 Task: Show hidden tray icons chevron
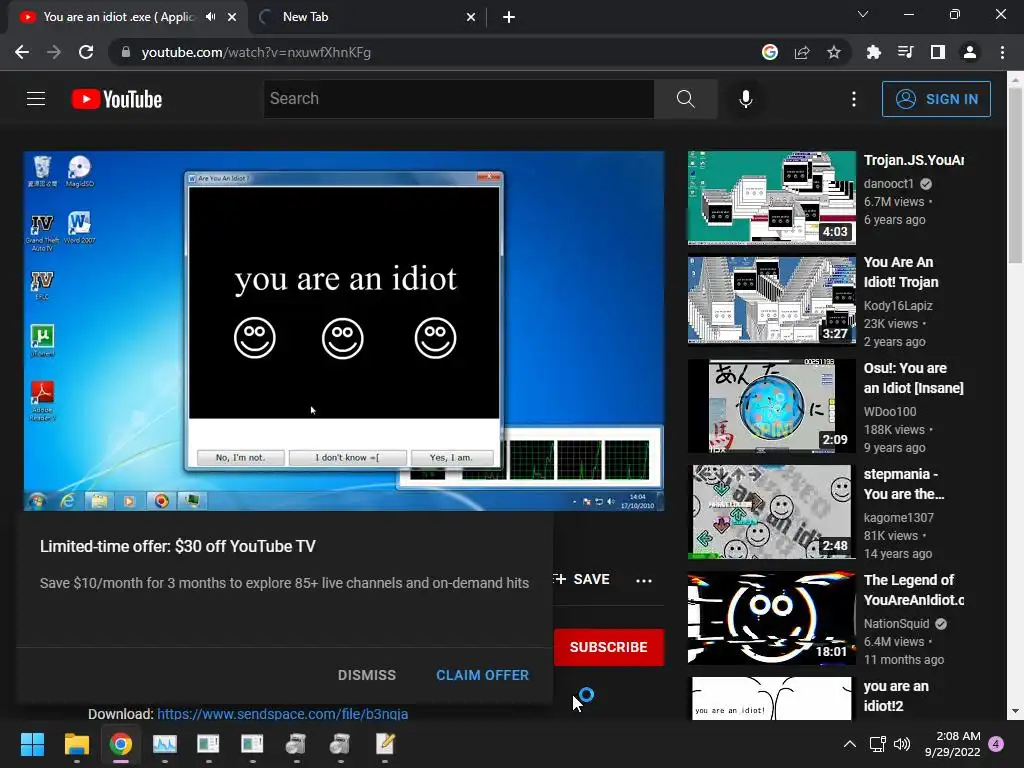pos(849,744)
